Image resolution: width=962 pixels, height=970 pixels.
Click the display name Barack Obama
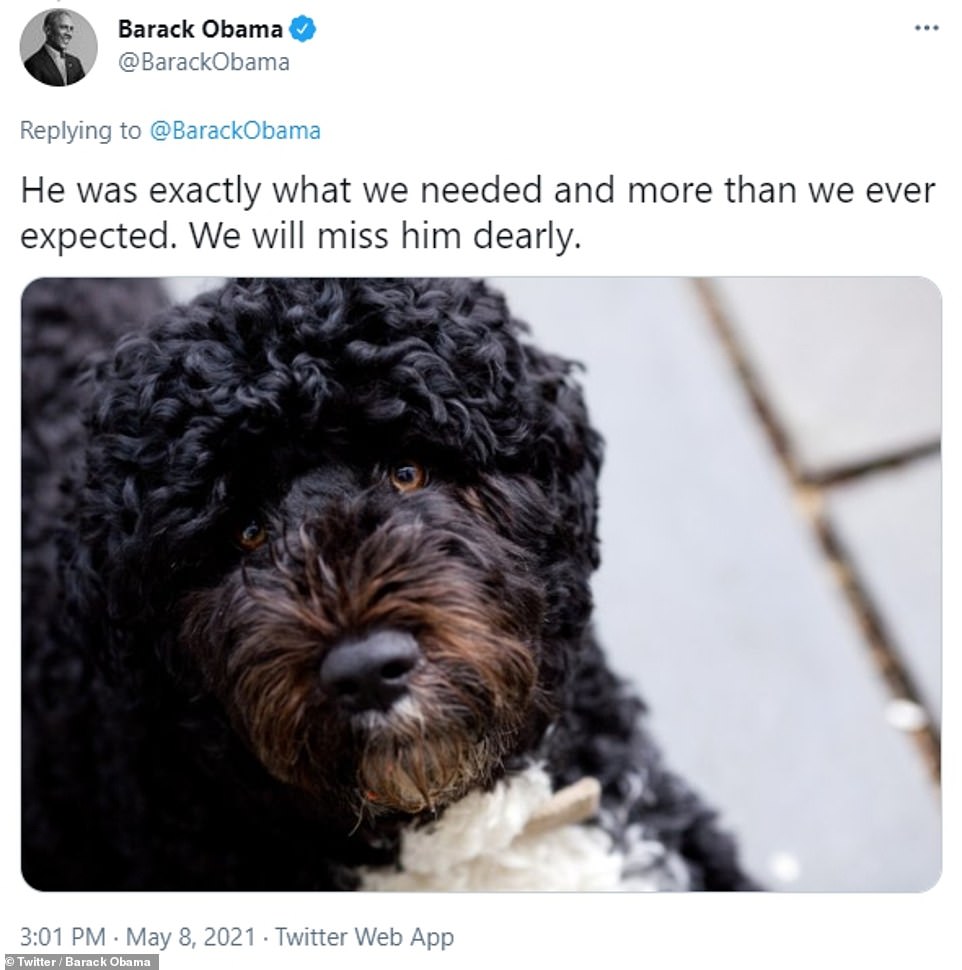(x=200, y=29)
